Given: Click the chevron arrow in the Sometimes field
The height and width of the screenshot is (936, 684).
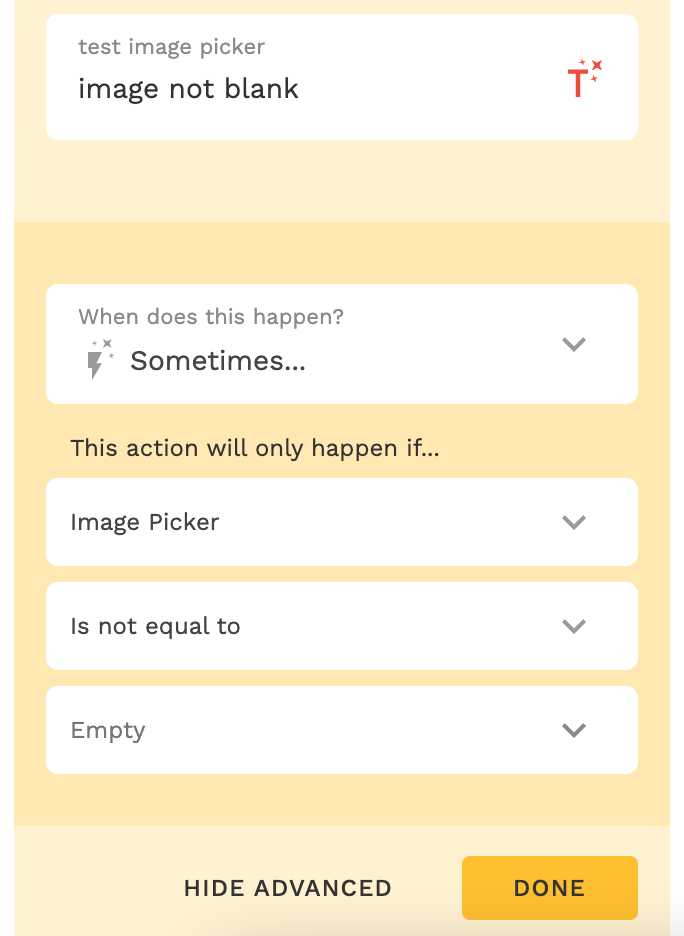Looking at the screenshot, I should pos(573,344).
